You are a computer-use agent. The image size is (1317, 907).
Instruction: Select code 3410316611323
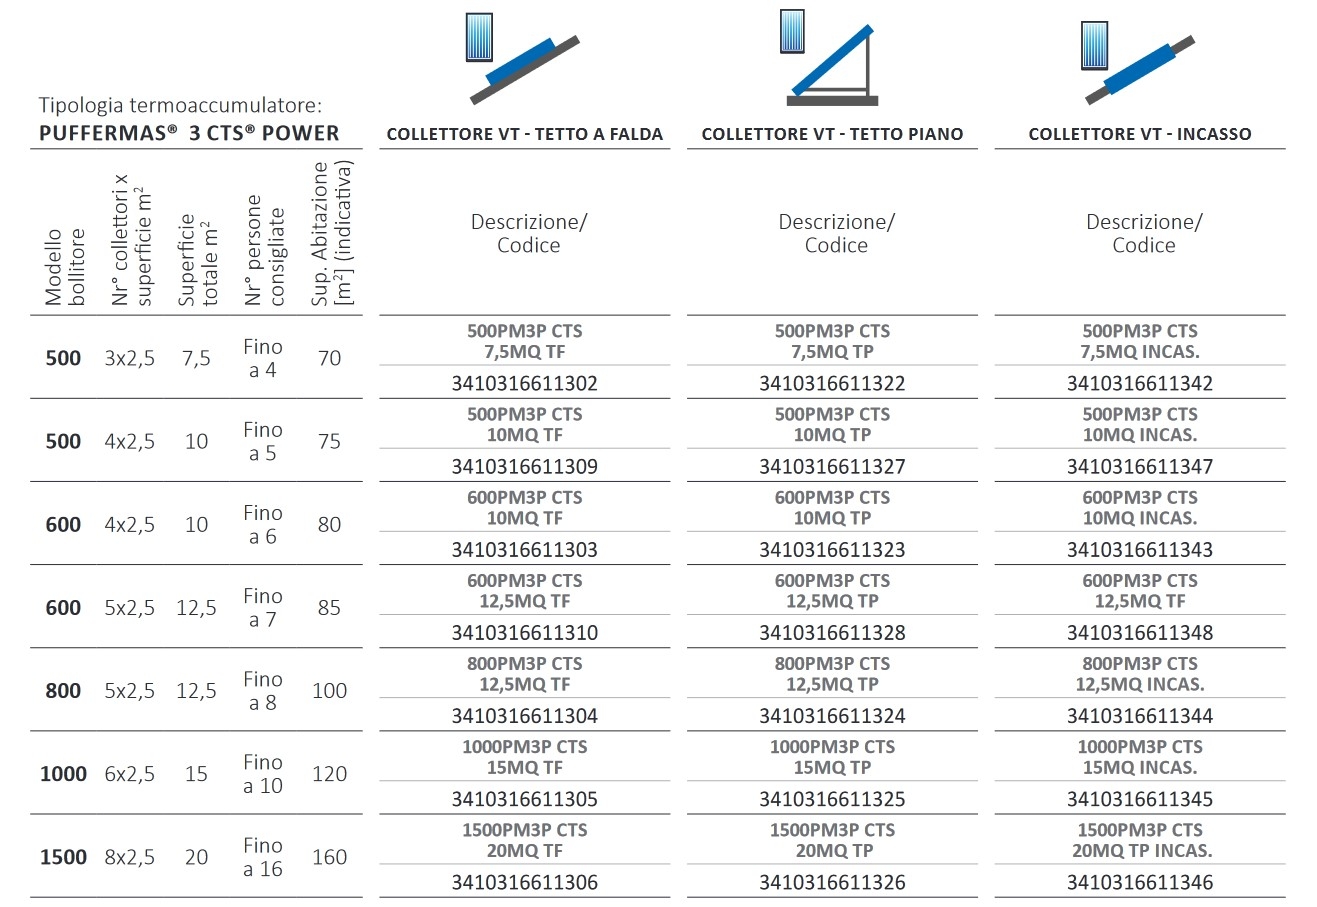click(833, 549)
